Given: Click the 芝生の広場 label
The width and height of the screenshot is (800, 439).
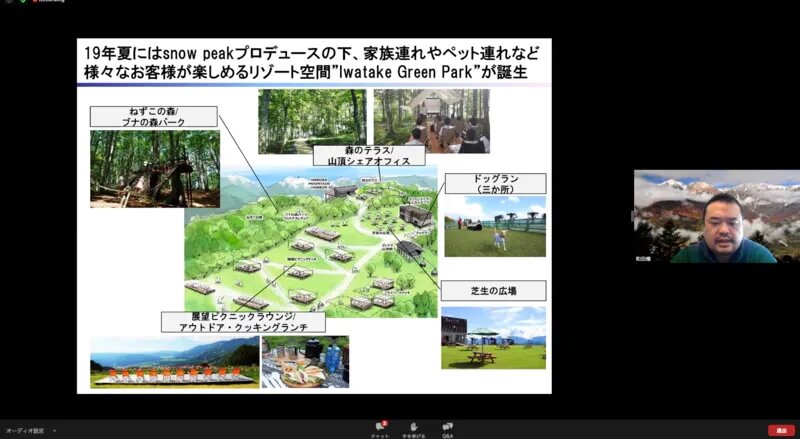Looking at the screenshot, I should 493,290.
